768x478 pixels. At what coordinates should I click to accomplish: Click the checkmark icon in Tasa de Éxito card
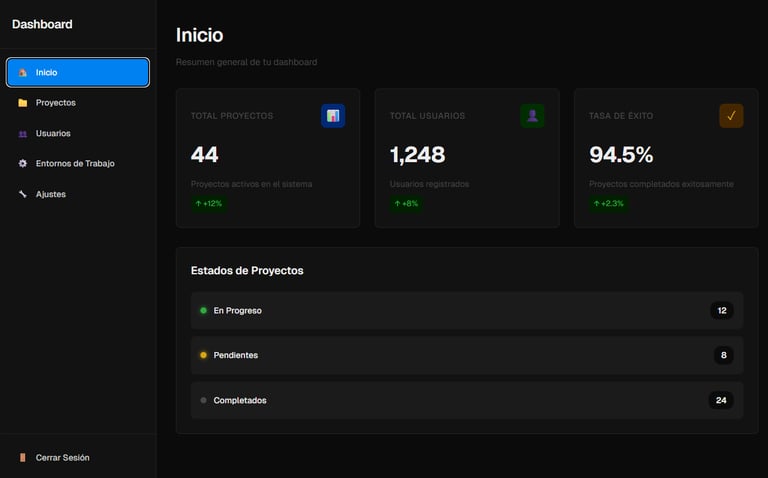(x=731, y=116)
